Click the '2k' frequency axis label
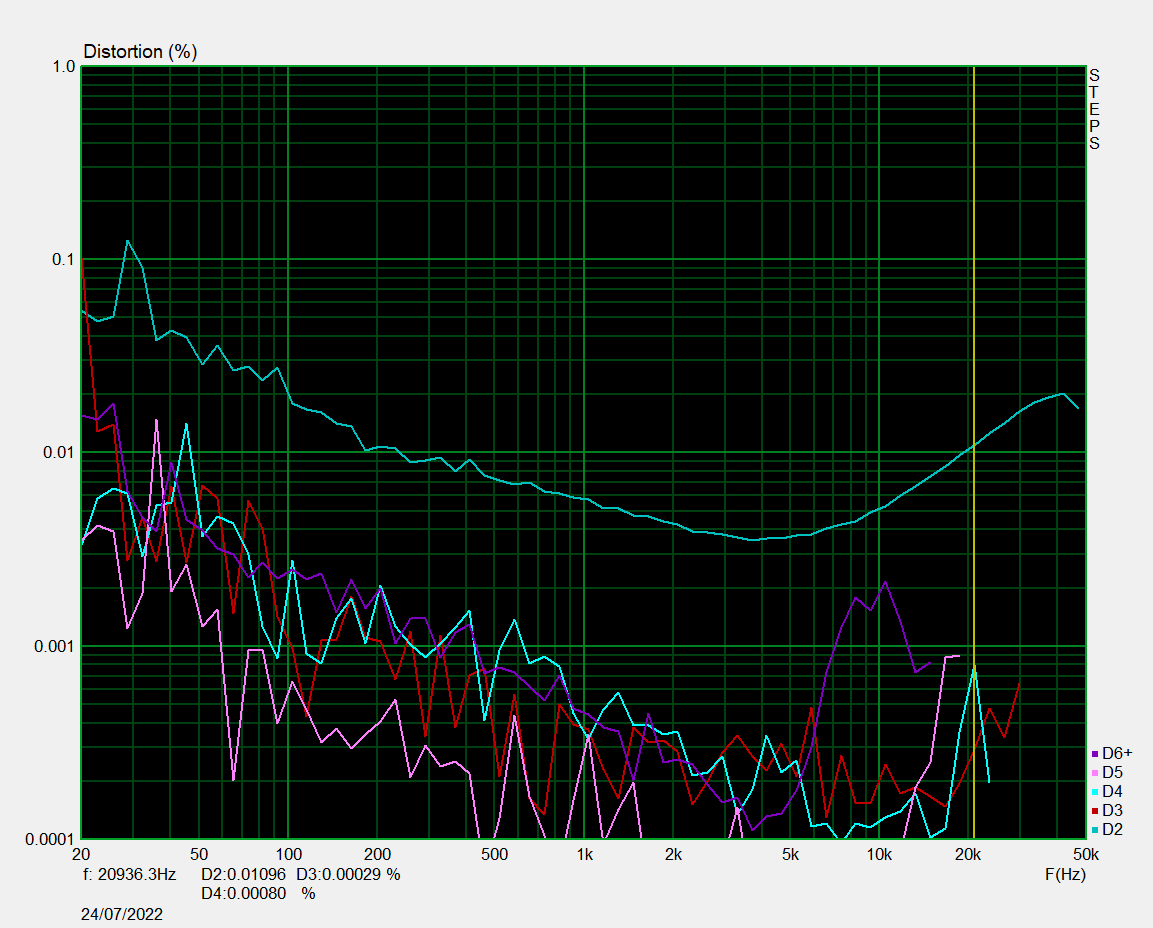 coord(673,854)
